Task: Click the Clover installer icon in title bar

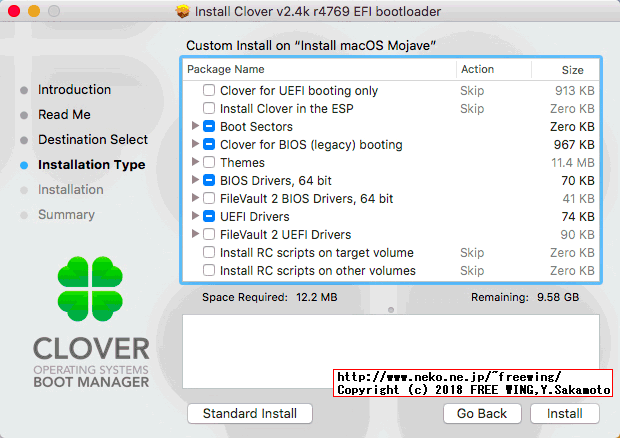Action: tap(182, 11)
